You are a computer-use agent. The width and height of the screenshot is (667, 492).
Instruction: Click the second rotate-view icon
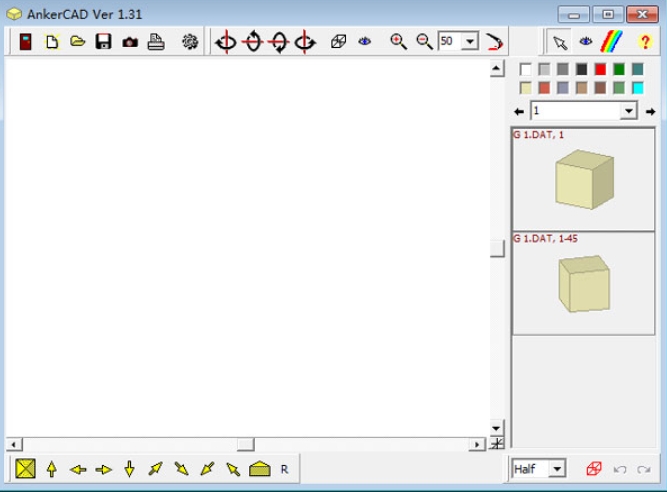pyautogui.click(x=253, y=42)
